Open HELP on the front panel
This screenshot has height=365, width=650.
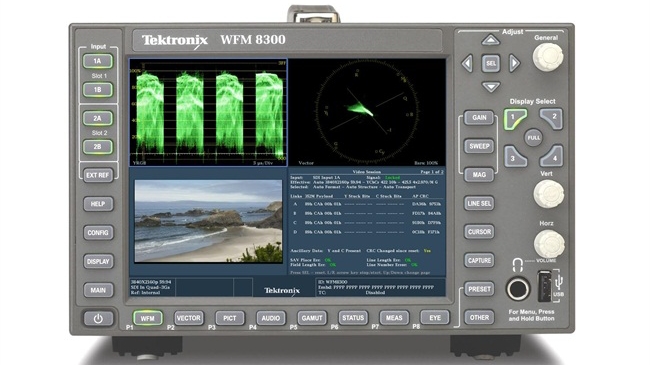[x=98, y=204]
